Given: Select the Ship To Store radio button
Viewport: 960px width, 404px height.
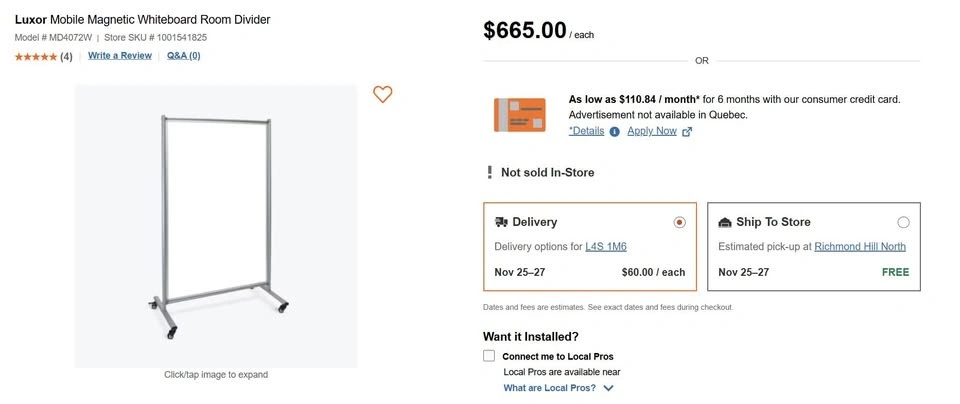Looking at the screenshot, I should coord(903,222).
